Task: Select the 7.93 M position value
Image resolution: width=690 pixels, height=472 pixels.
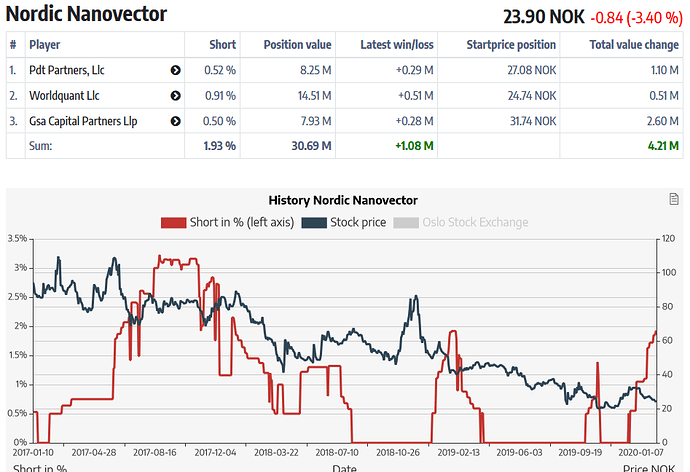Action: 316,121
